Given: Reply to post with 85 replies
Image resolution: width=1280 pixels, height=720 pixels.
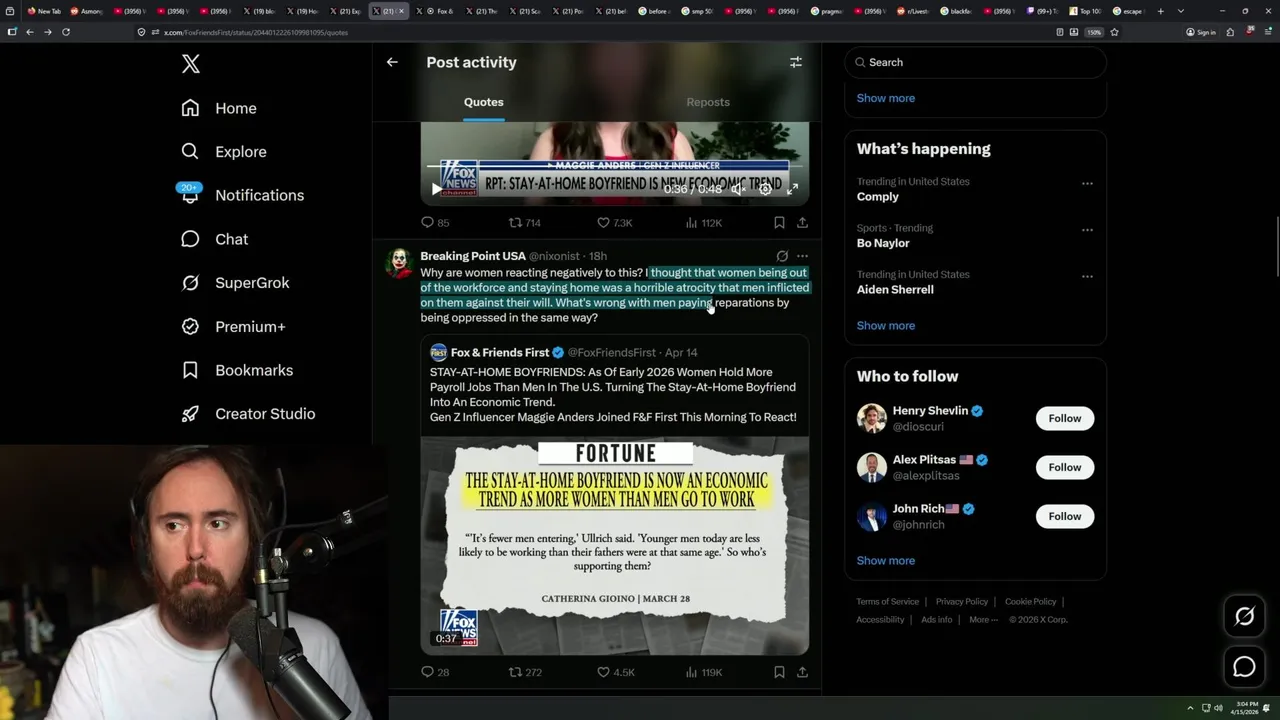Looking at the screenshot, I should click(x=434, y=223).
